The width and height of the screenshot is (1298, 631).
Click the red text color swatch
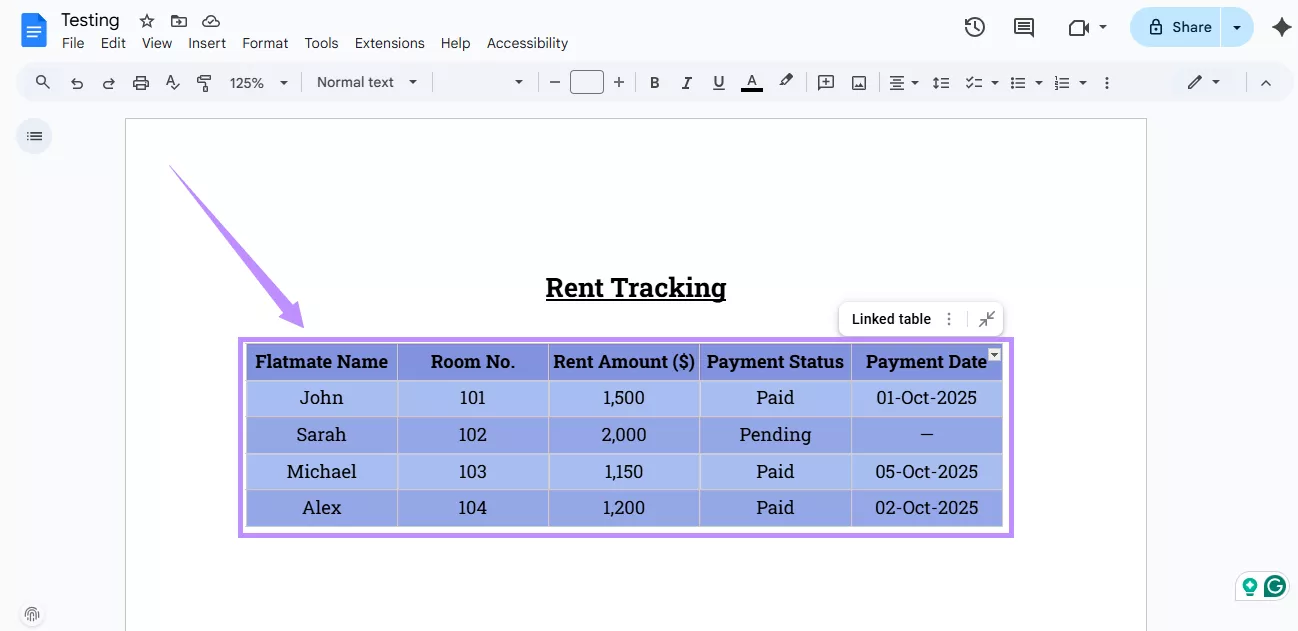pyautogui.click(x=751, y=82)
